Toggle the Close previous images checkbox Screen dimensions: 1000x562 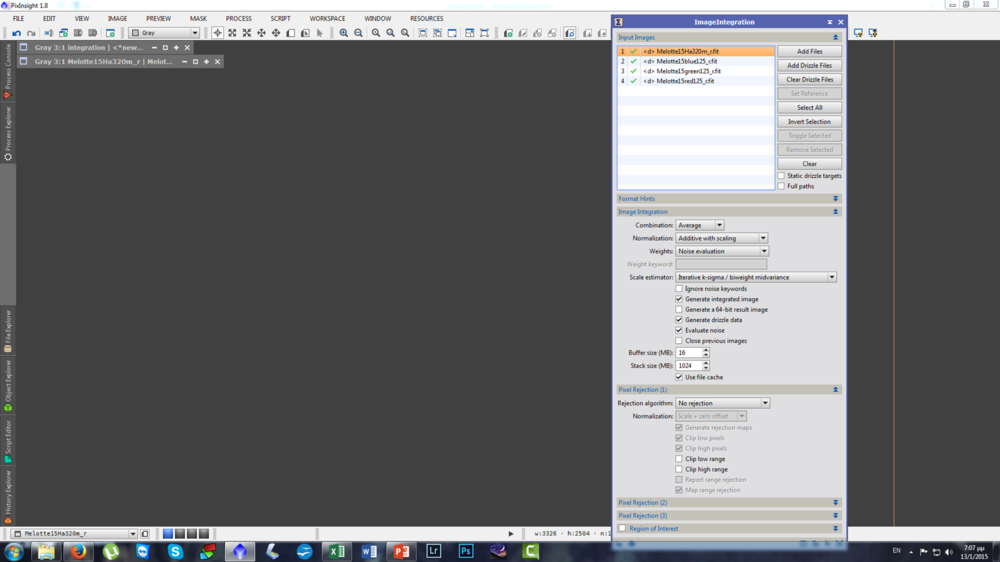[679, 341]
